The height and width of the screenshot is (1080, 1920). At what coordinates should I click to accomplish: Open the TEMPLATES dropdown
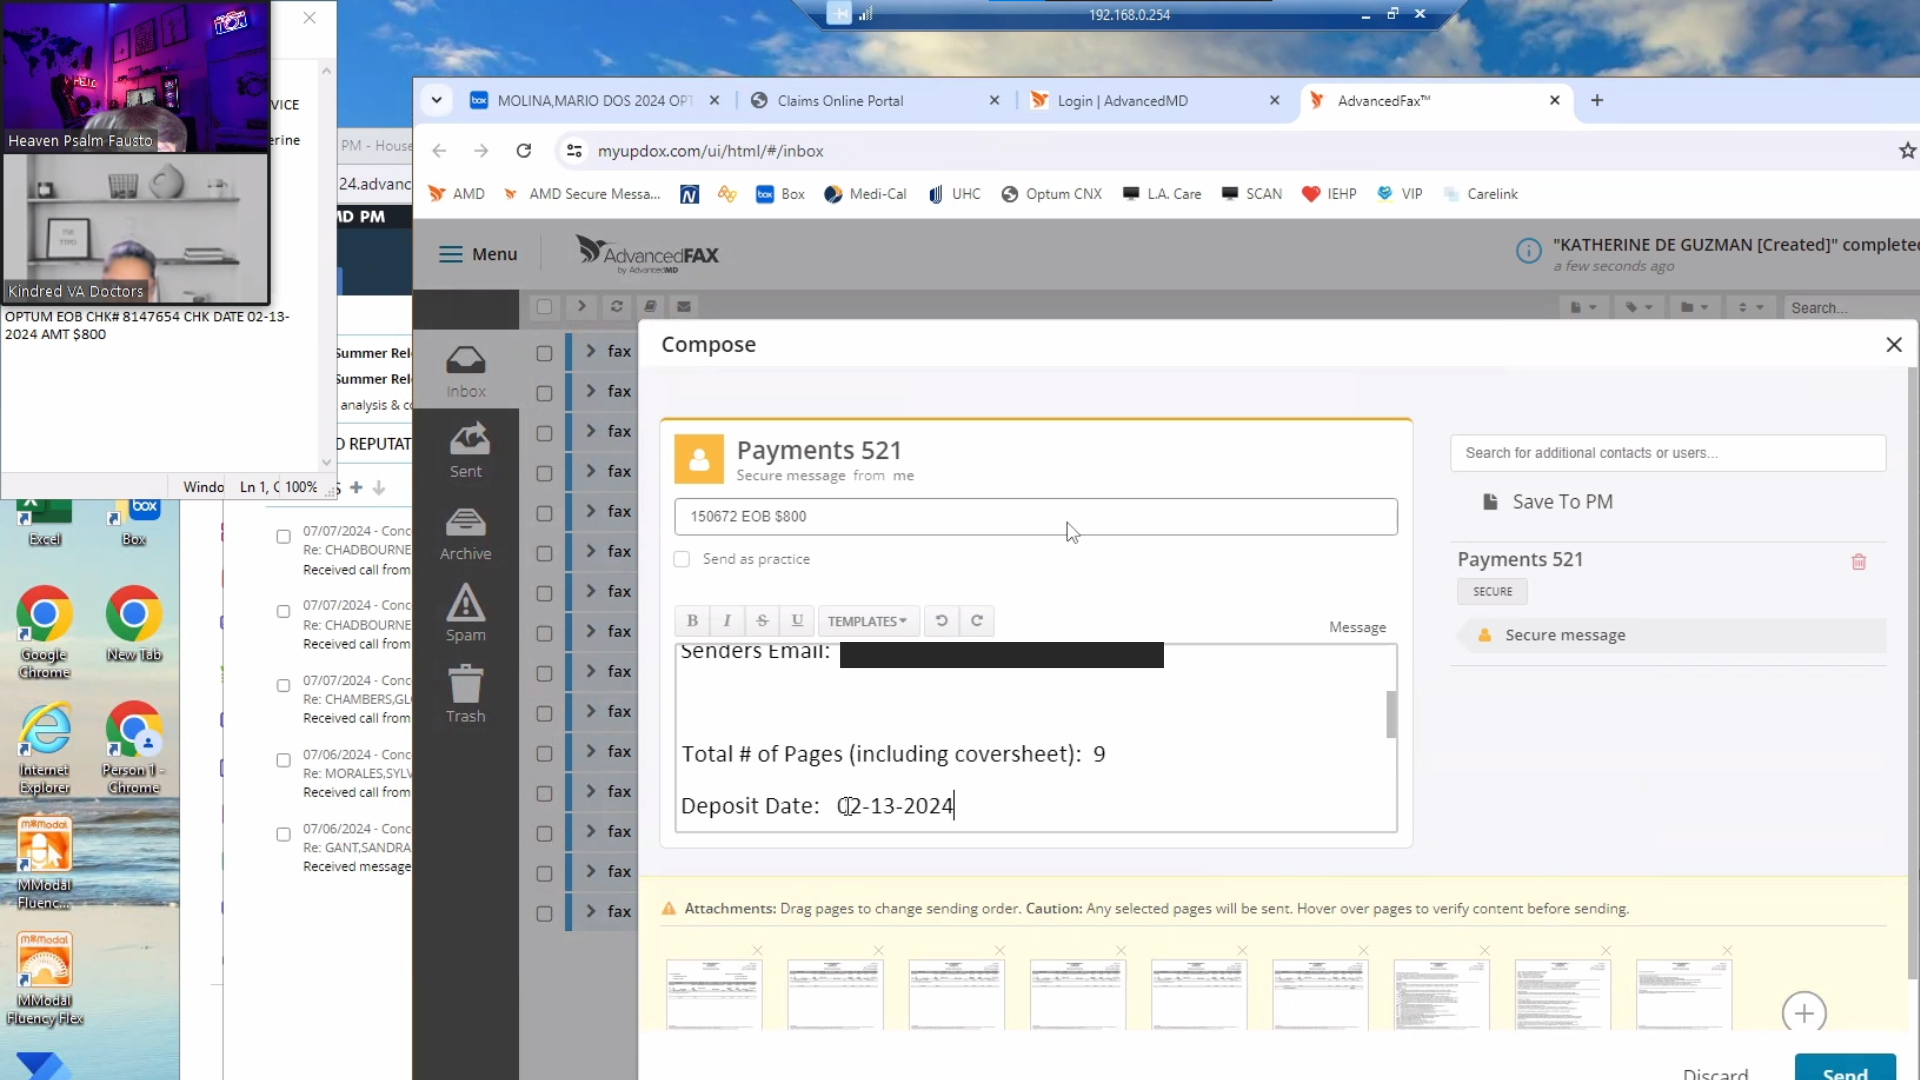tap(866, 621)
